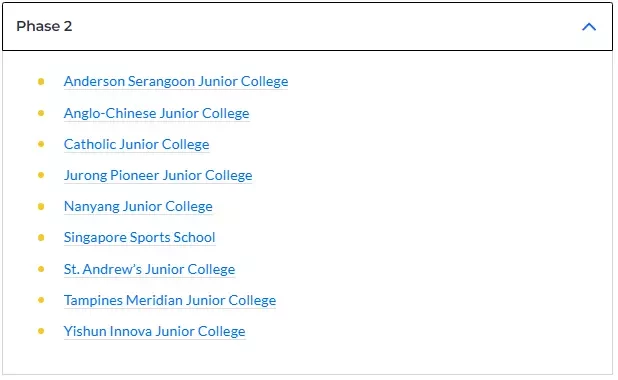Click the yellow bullet beside Anderson Serangoon

click(x=41, y=82)
